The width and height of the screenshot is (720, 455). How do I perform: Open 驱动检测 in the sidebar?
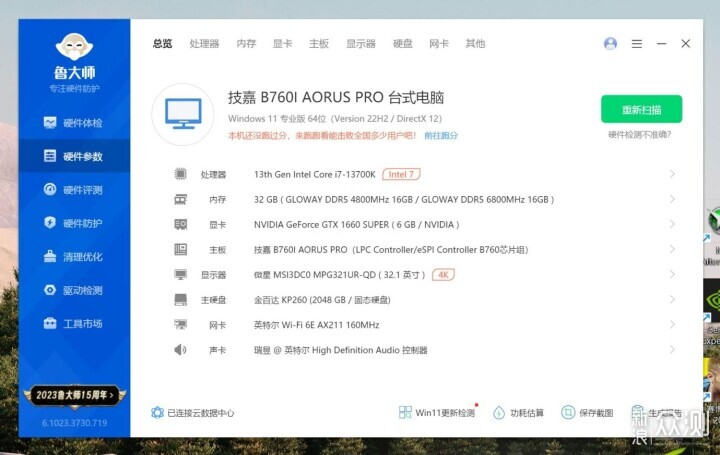point(74,290)
